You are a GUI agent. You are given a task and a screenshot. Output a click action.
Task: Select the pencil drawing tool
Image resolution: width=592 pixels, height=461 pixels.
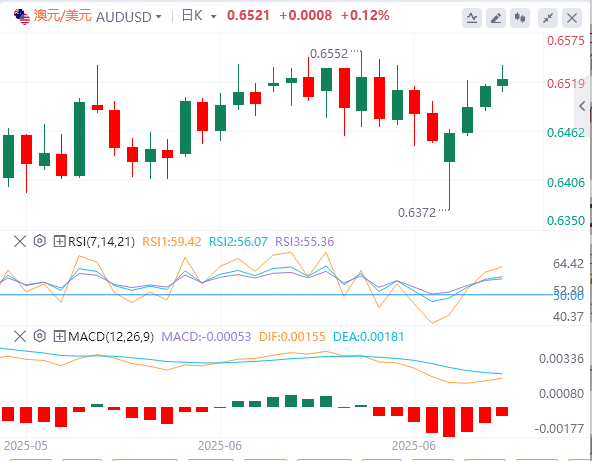pos(496,18)
